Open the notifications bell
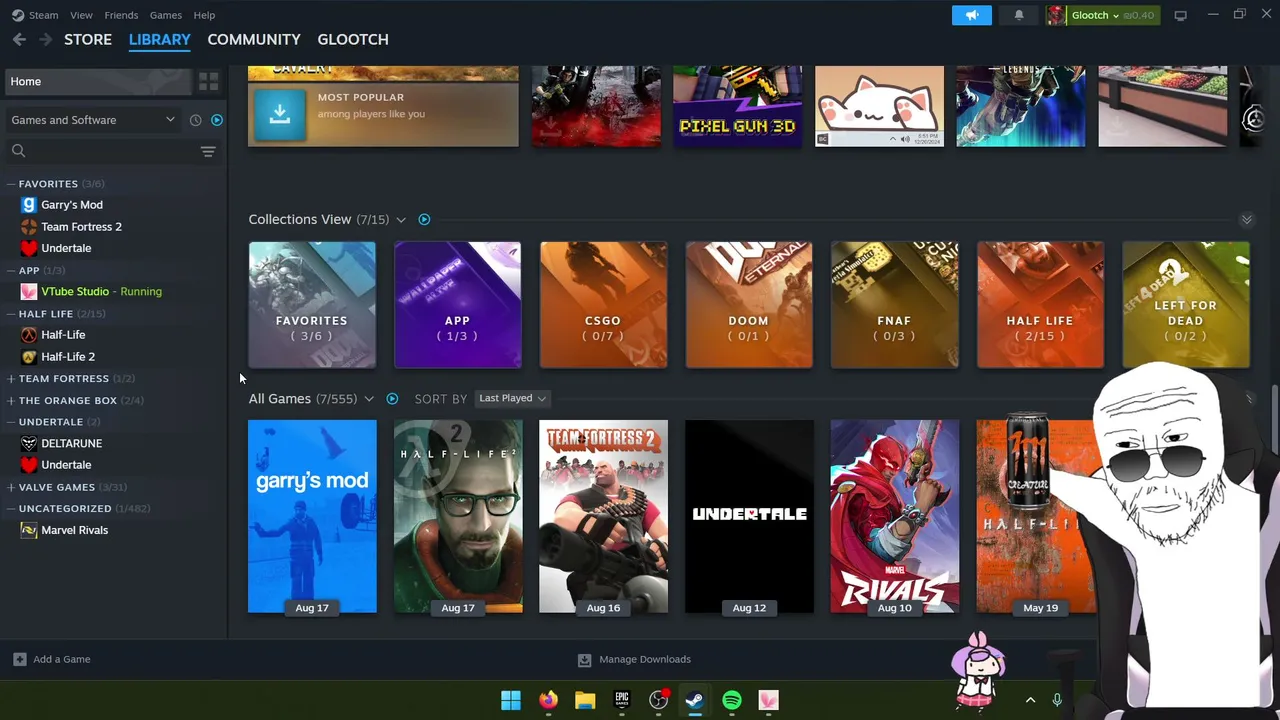Viewport: 1280px width, 720px height. (1019, 15)
